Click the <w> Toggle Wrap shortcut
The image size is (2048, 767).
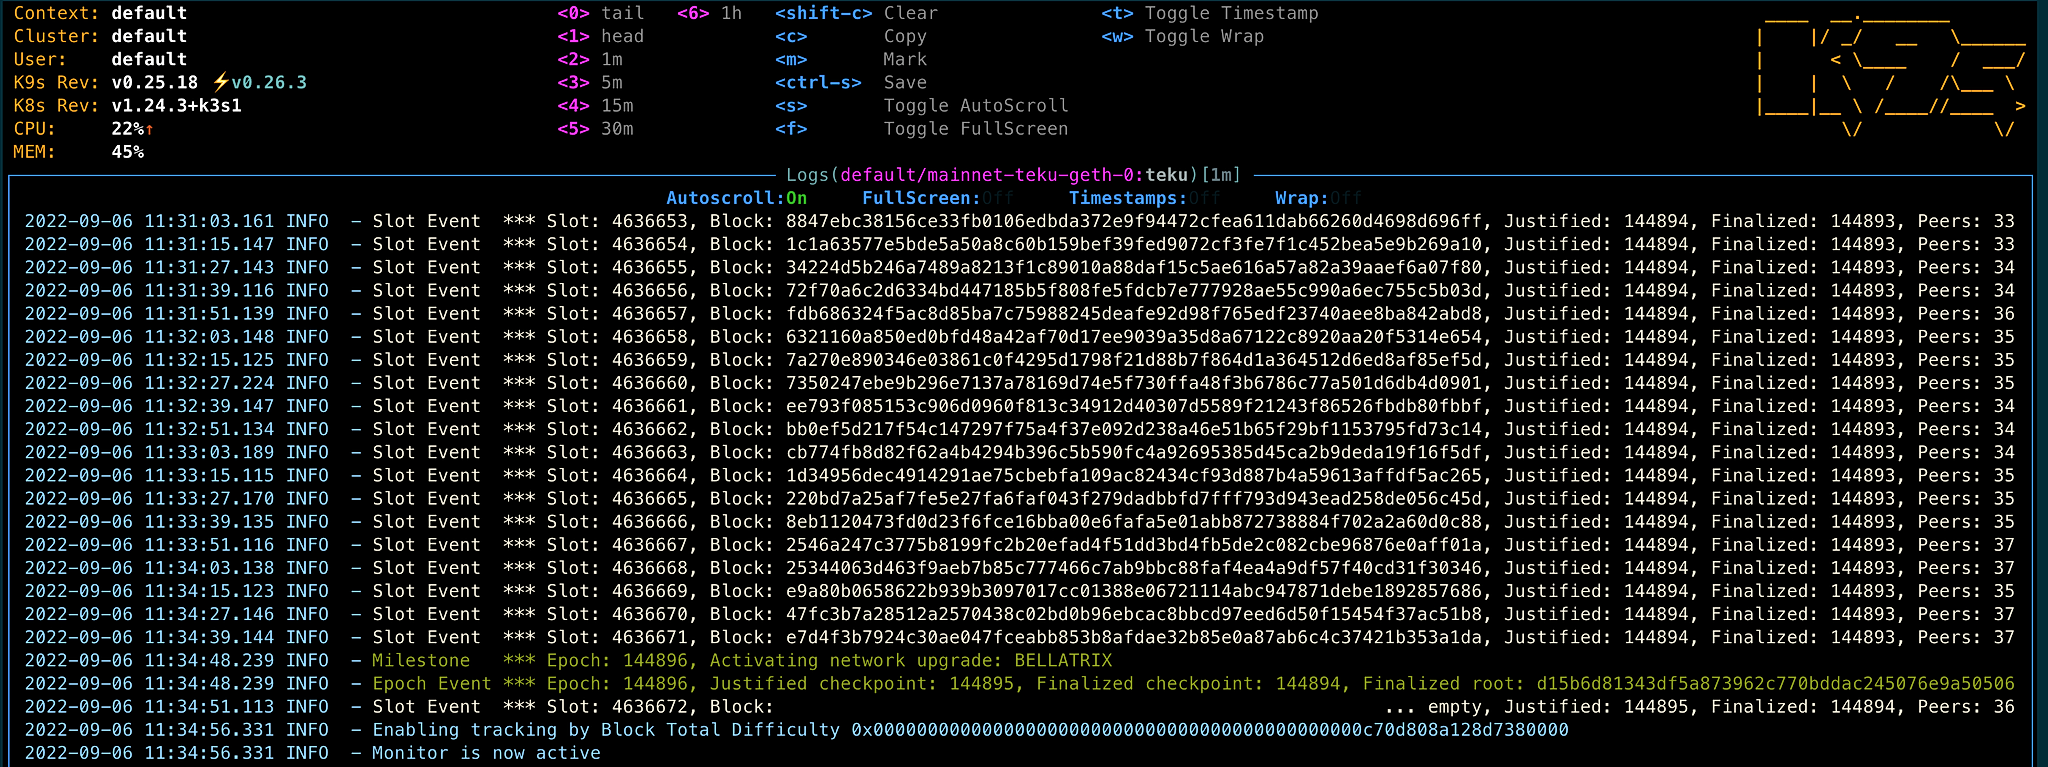pos(1183,36)
